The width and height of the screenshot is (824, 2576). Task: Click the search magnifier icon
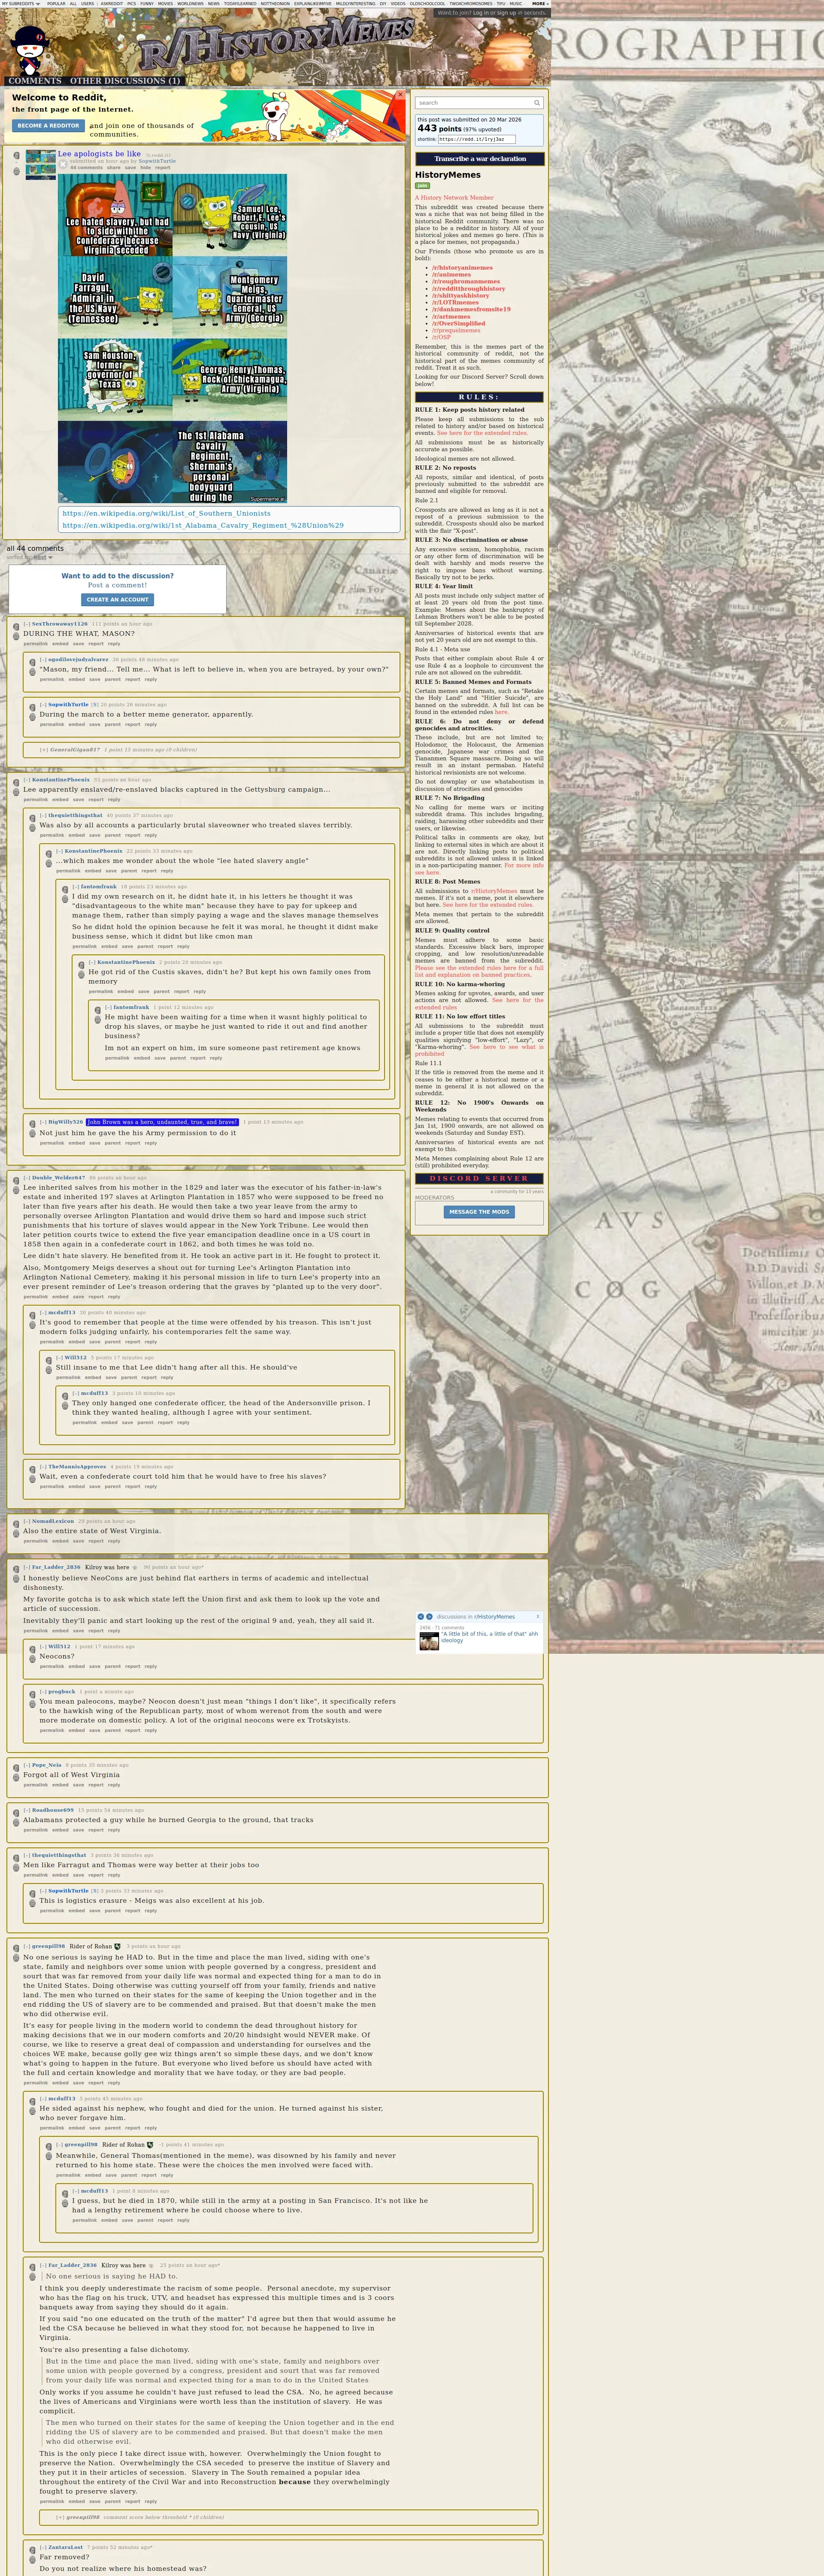(536, 103)
